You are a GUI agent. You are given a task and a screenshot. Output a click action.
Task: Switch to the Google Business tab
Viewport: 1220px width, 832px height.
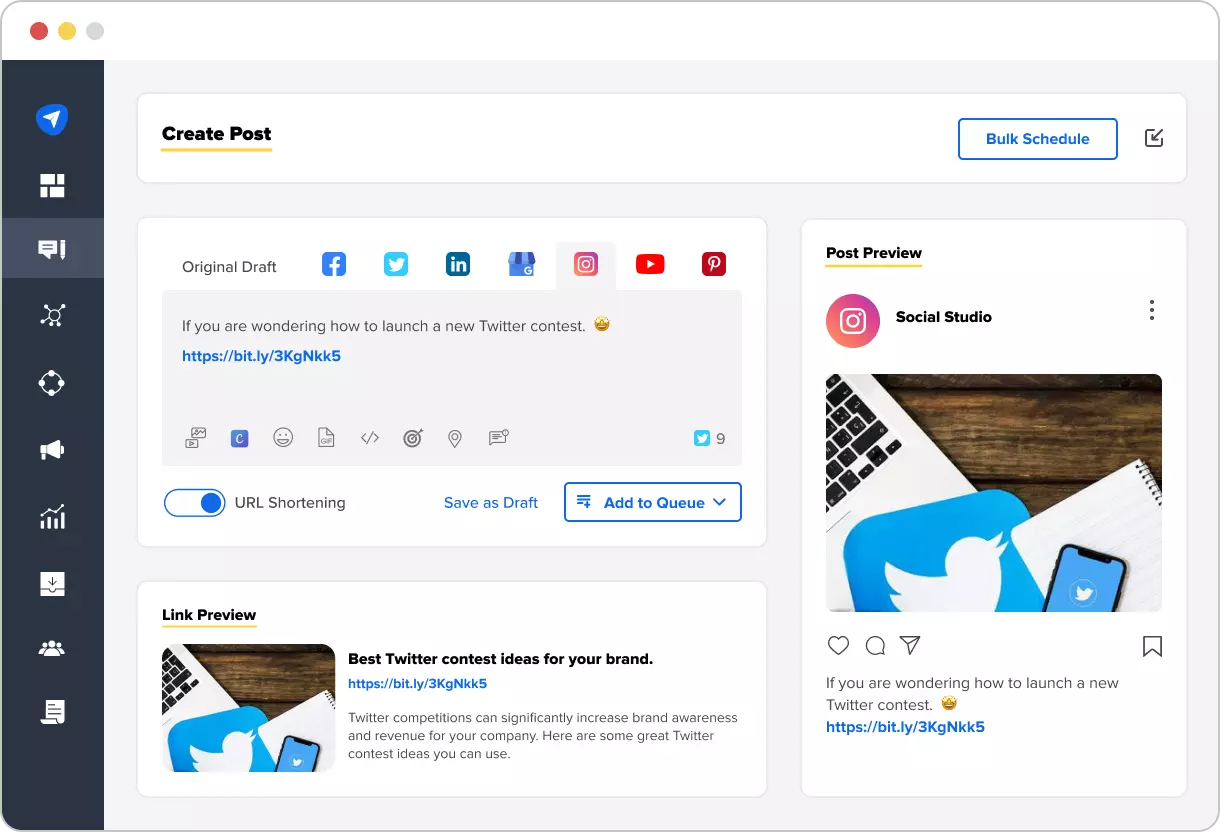[x=522, y=264]
